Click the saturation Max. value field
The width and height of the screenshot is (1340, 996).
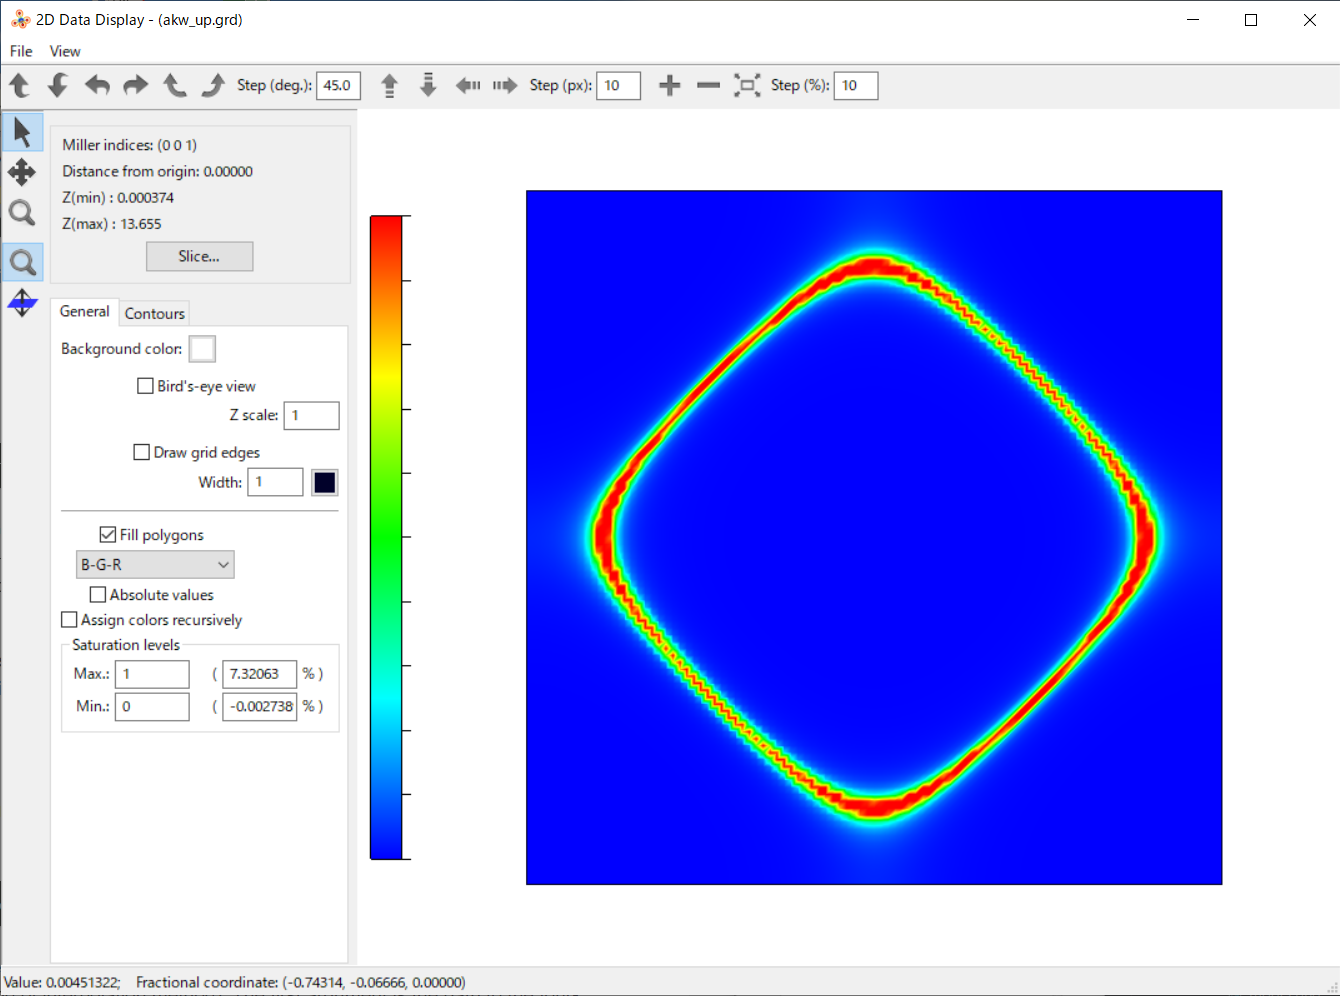point(152,675)
